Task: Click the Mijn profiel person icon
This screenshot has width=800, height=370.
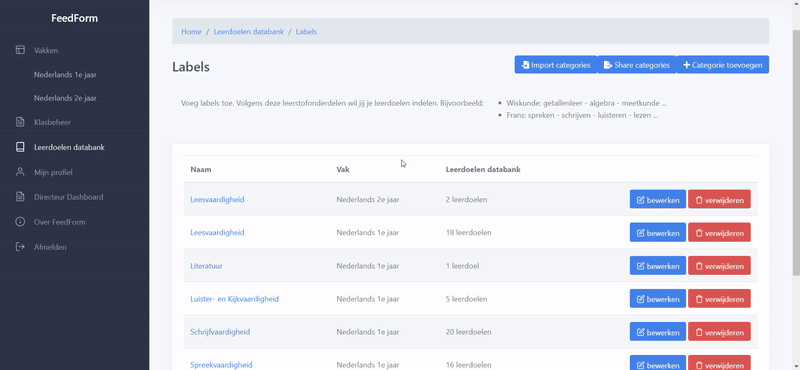Action: tap(20, 172)
